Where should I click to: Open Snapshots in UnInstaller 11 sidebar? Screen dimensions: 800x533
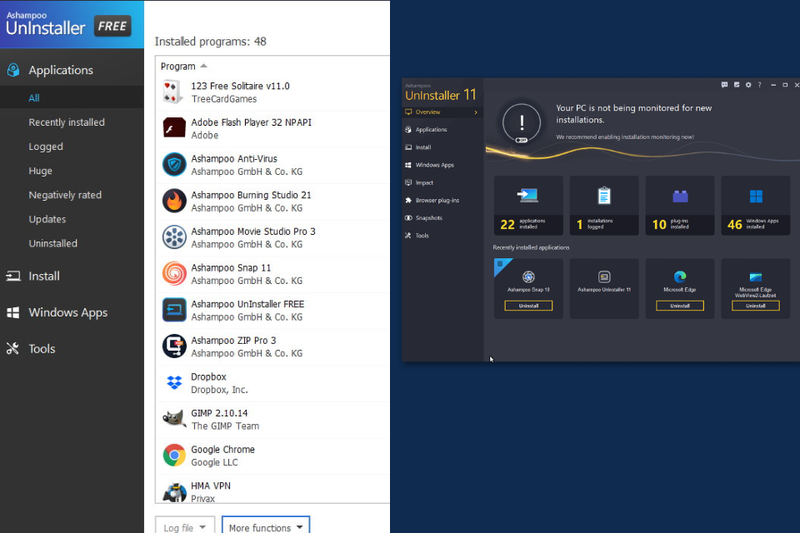point(429,218)
